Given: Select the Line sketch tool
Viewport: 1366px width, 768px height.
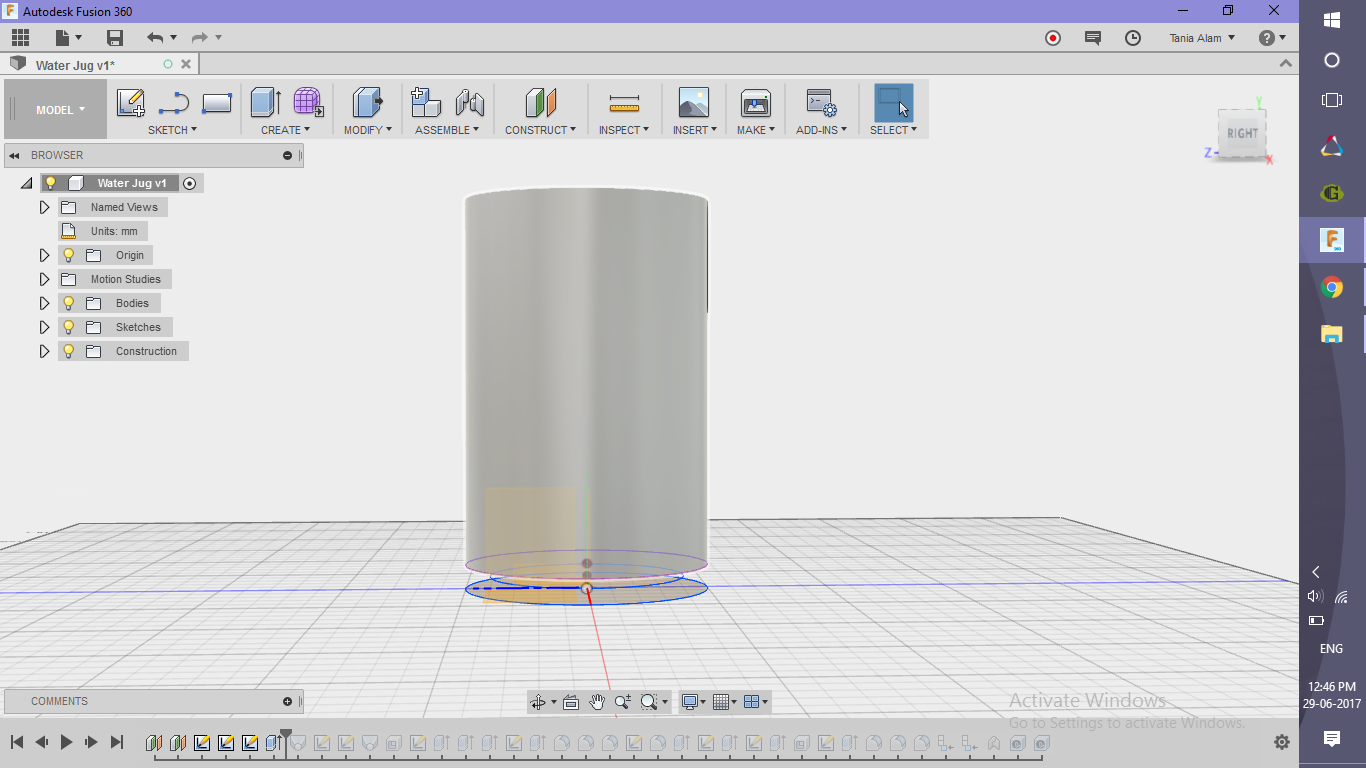Looking at the screenshot, I should [x=174, y=103].
